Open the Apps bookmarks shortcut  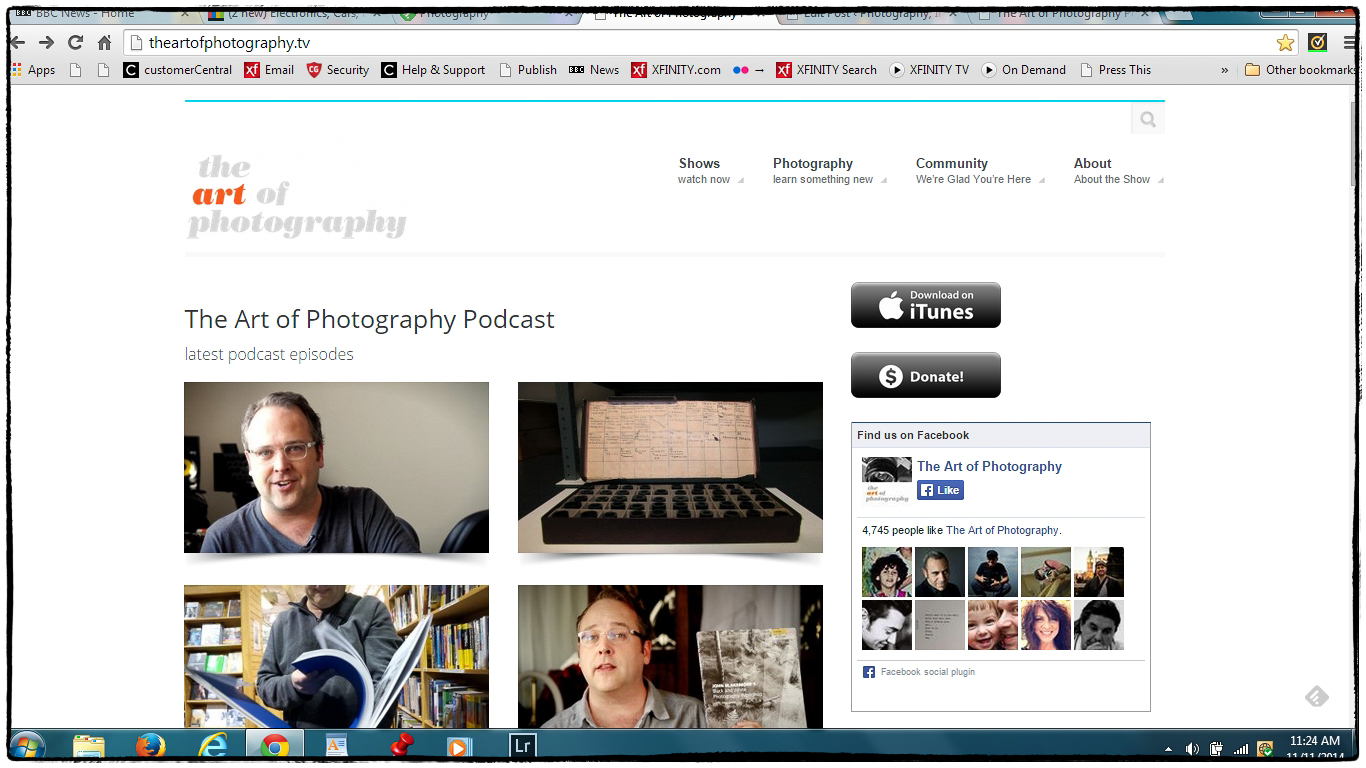[x=33, y=70]
